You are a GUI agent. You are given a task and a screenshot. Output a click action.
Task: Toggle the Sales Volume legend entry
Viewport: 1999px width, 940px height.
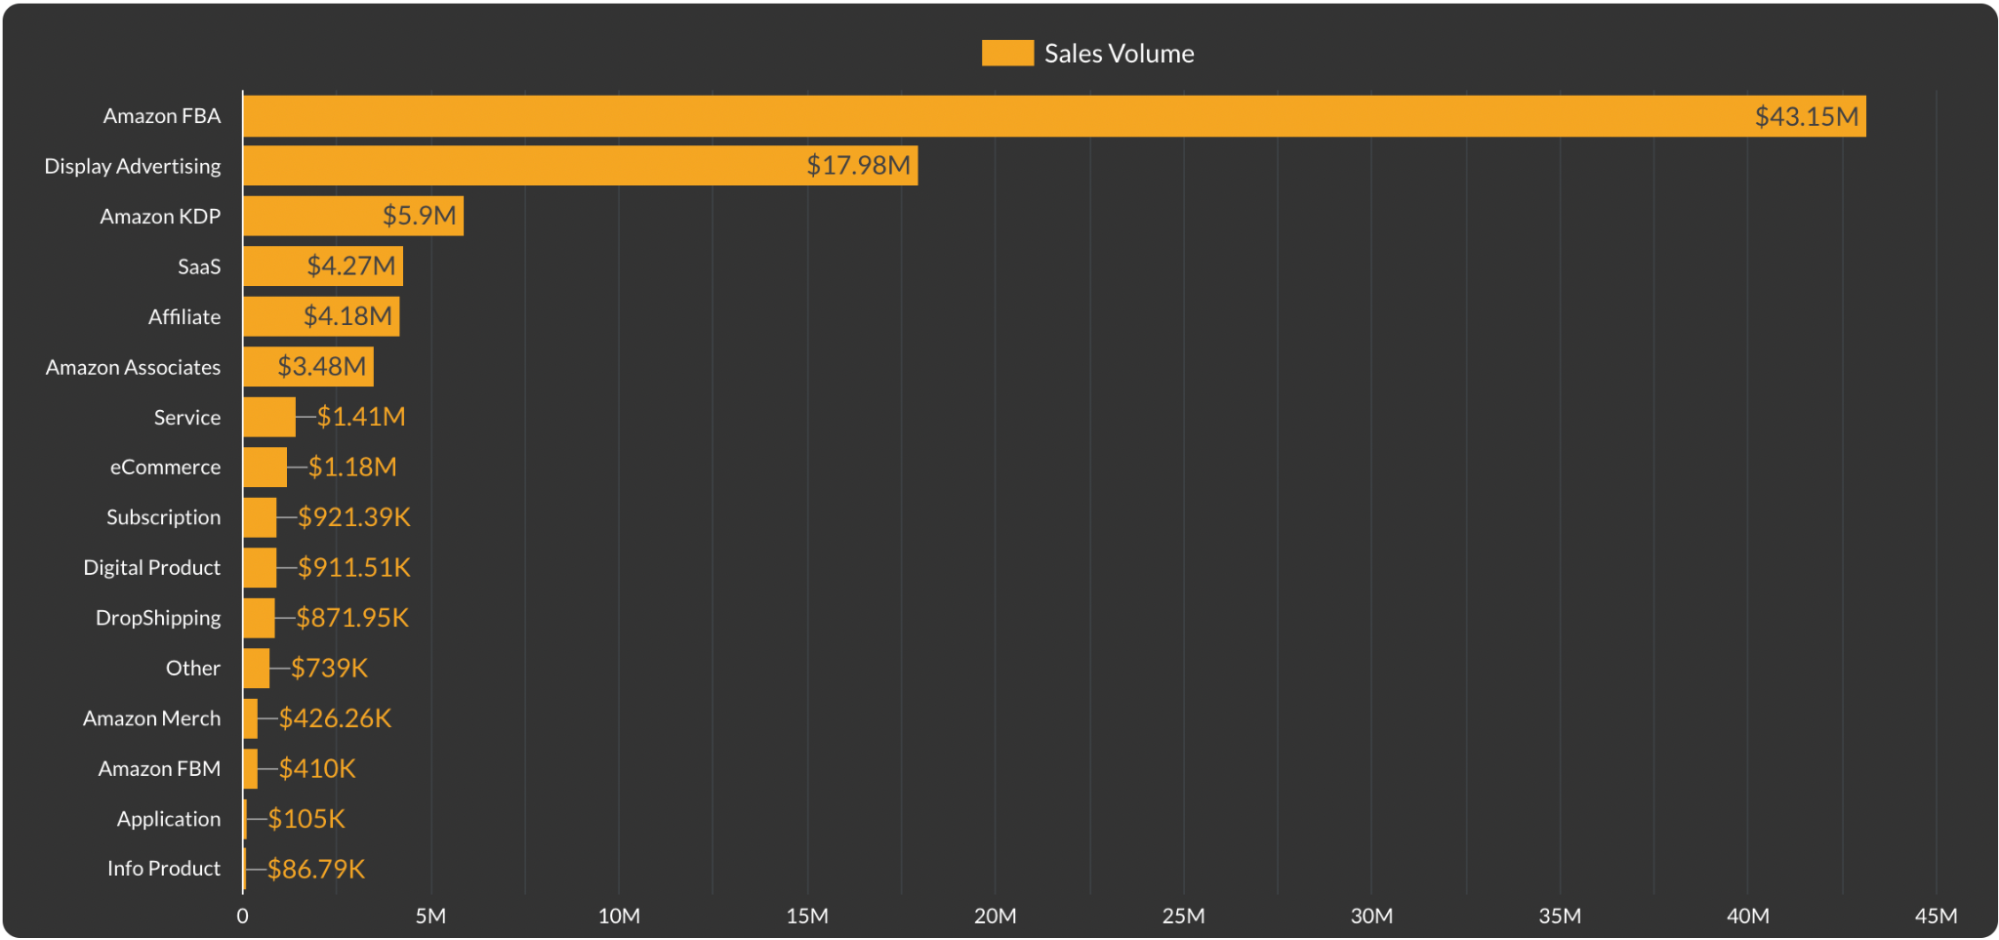tap(1118, 53)
